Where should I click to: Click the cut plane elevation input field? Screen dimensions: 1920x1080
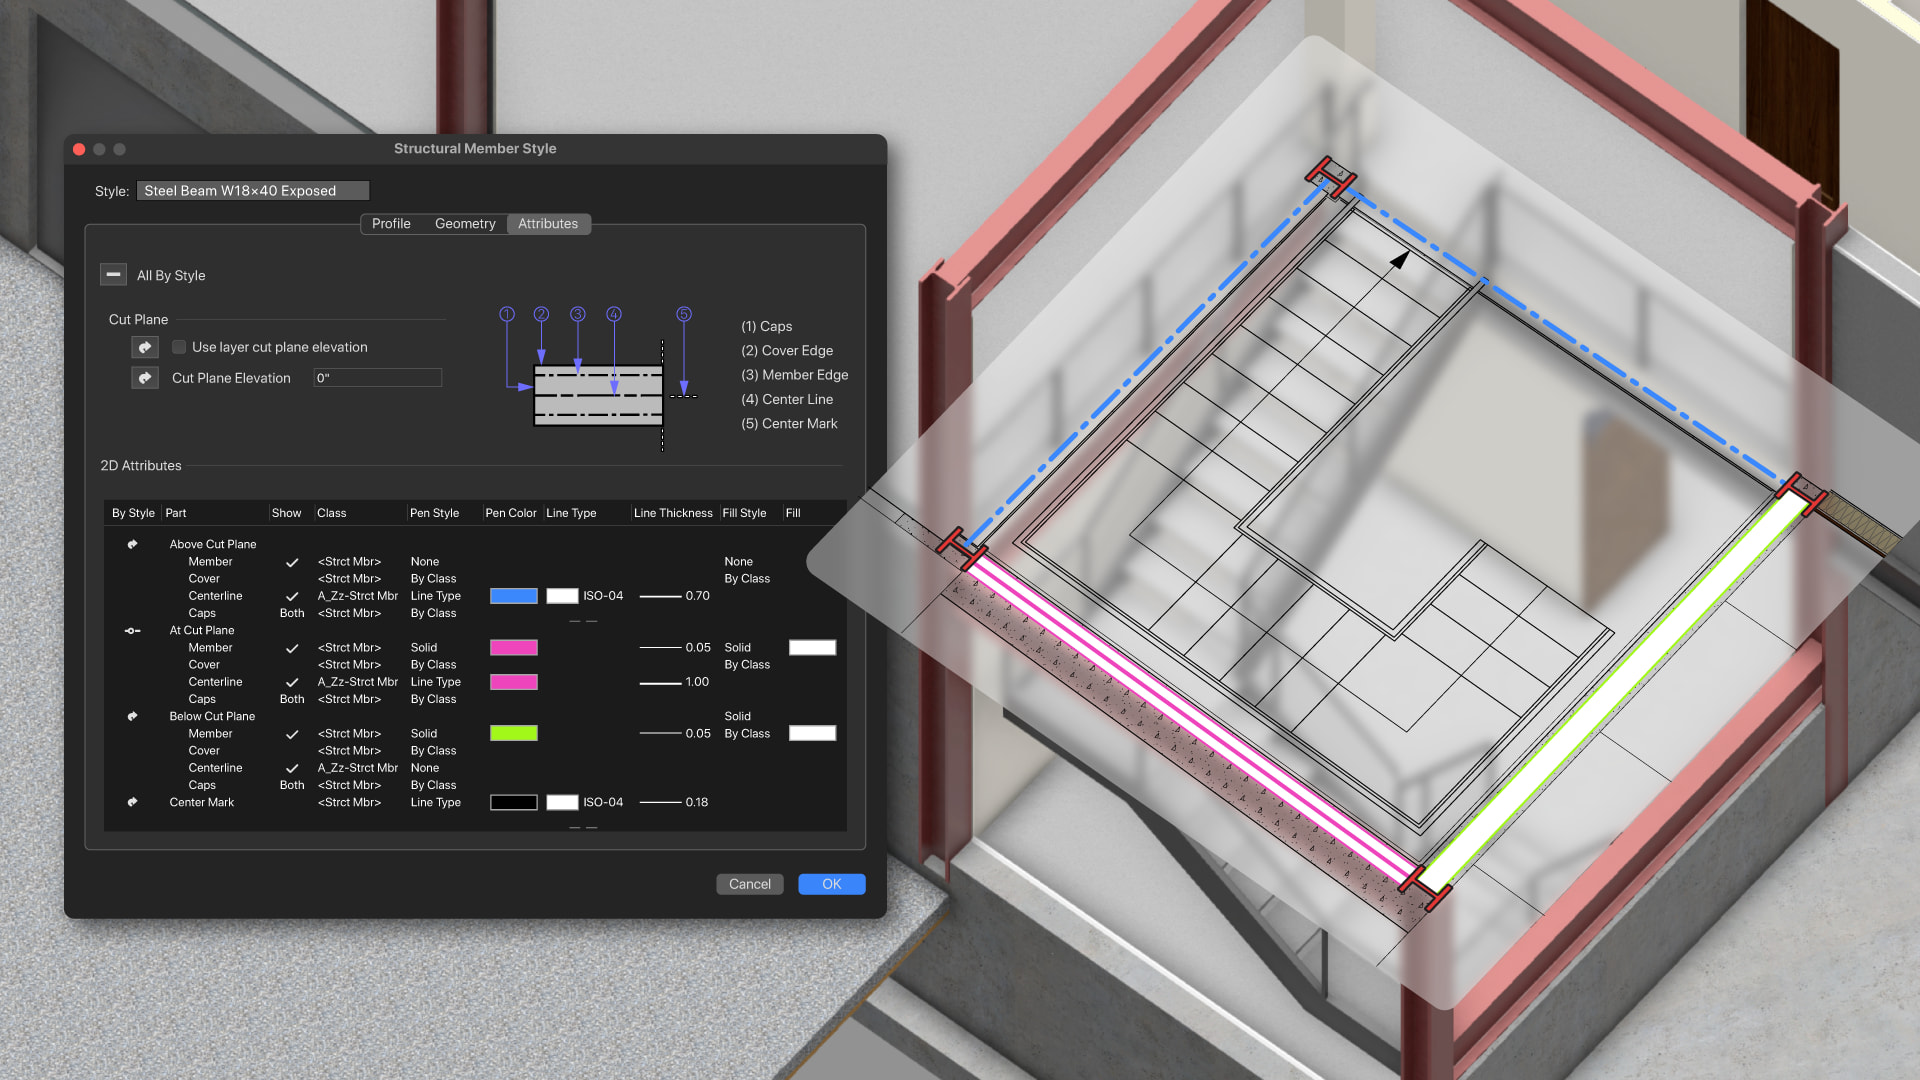376,378
